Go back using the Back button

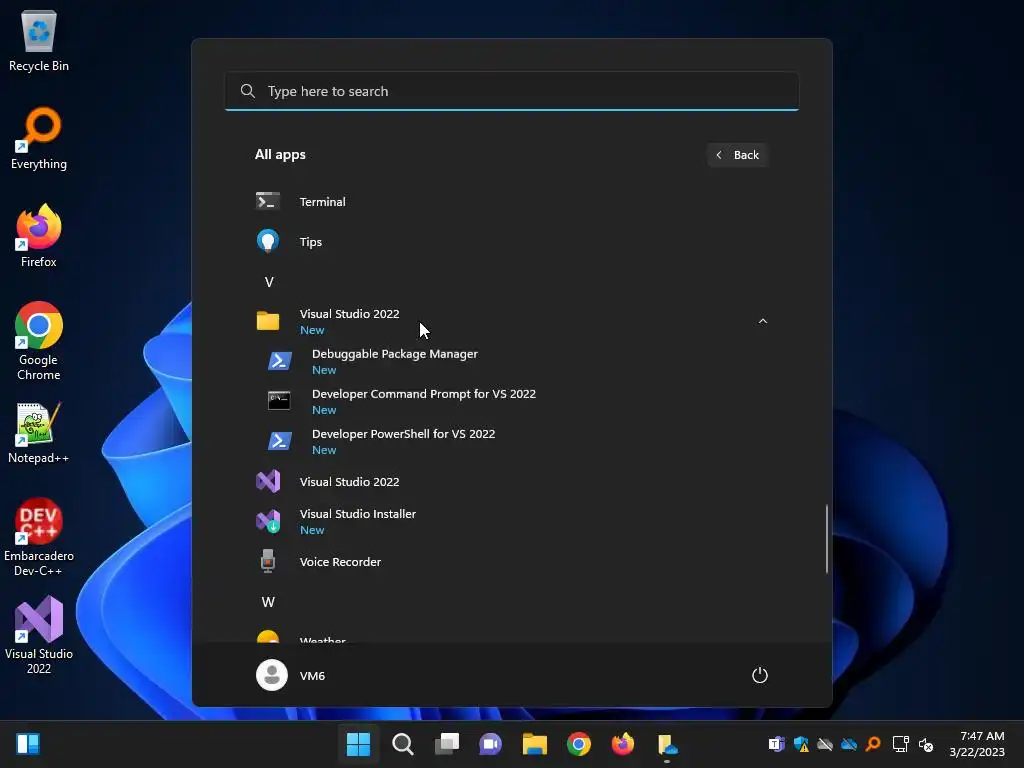tap(737, 155)
